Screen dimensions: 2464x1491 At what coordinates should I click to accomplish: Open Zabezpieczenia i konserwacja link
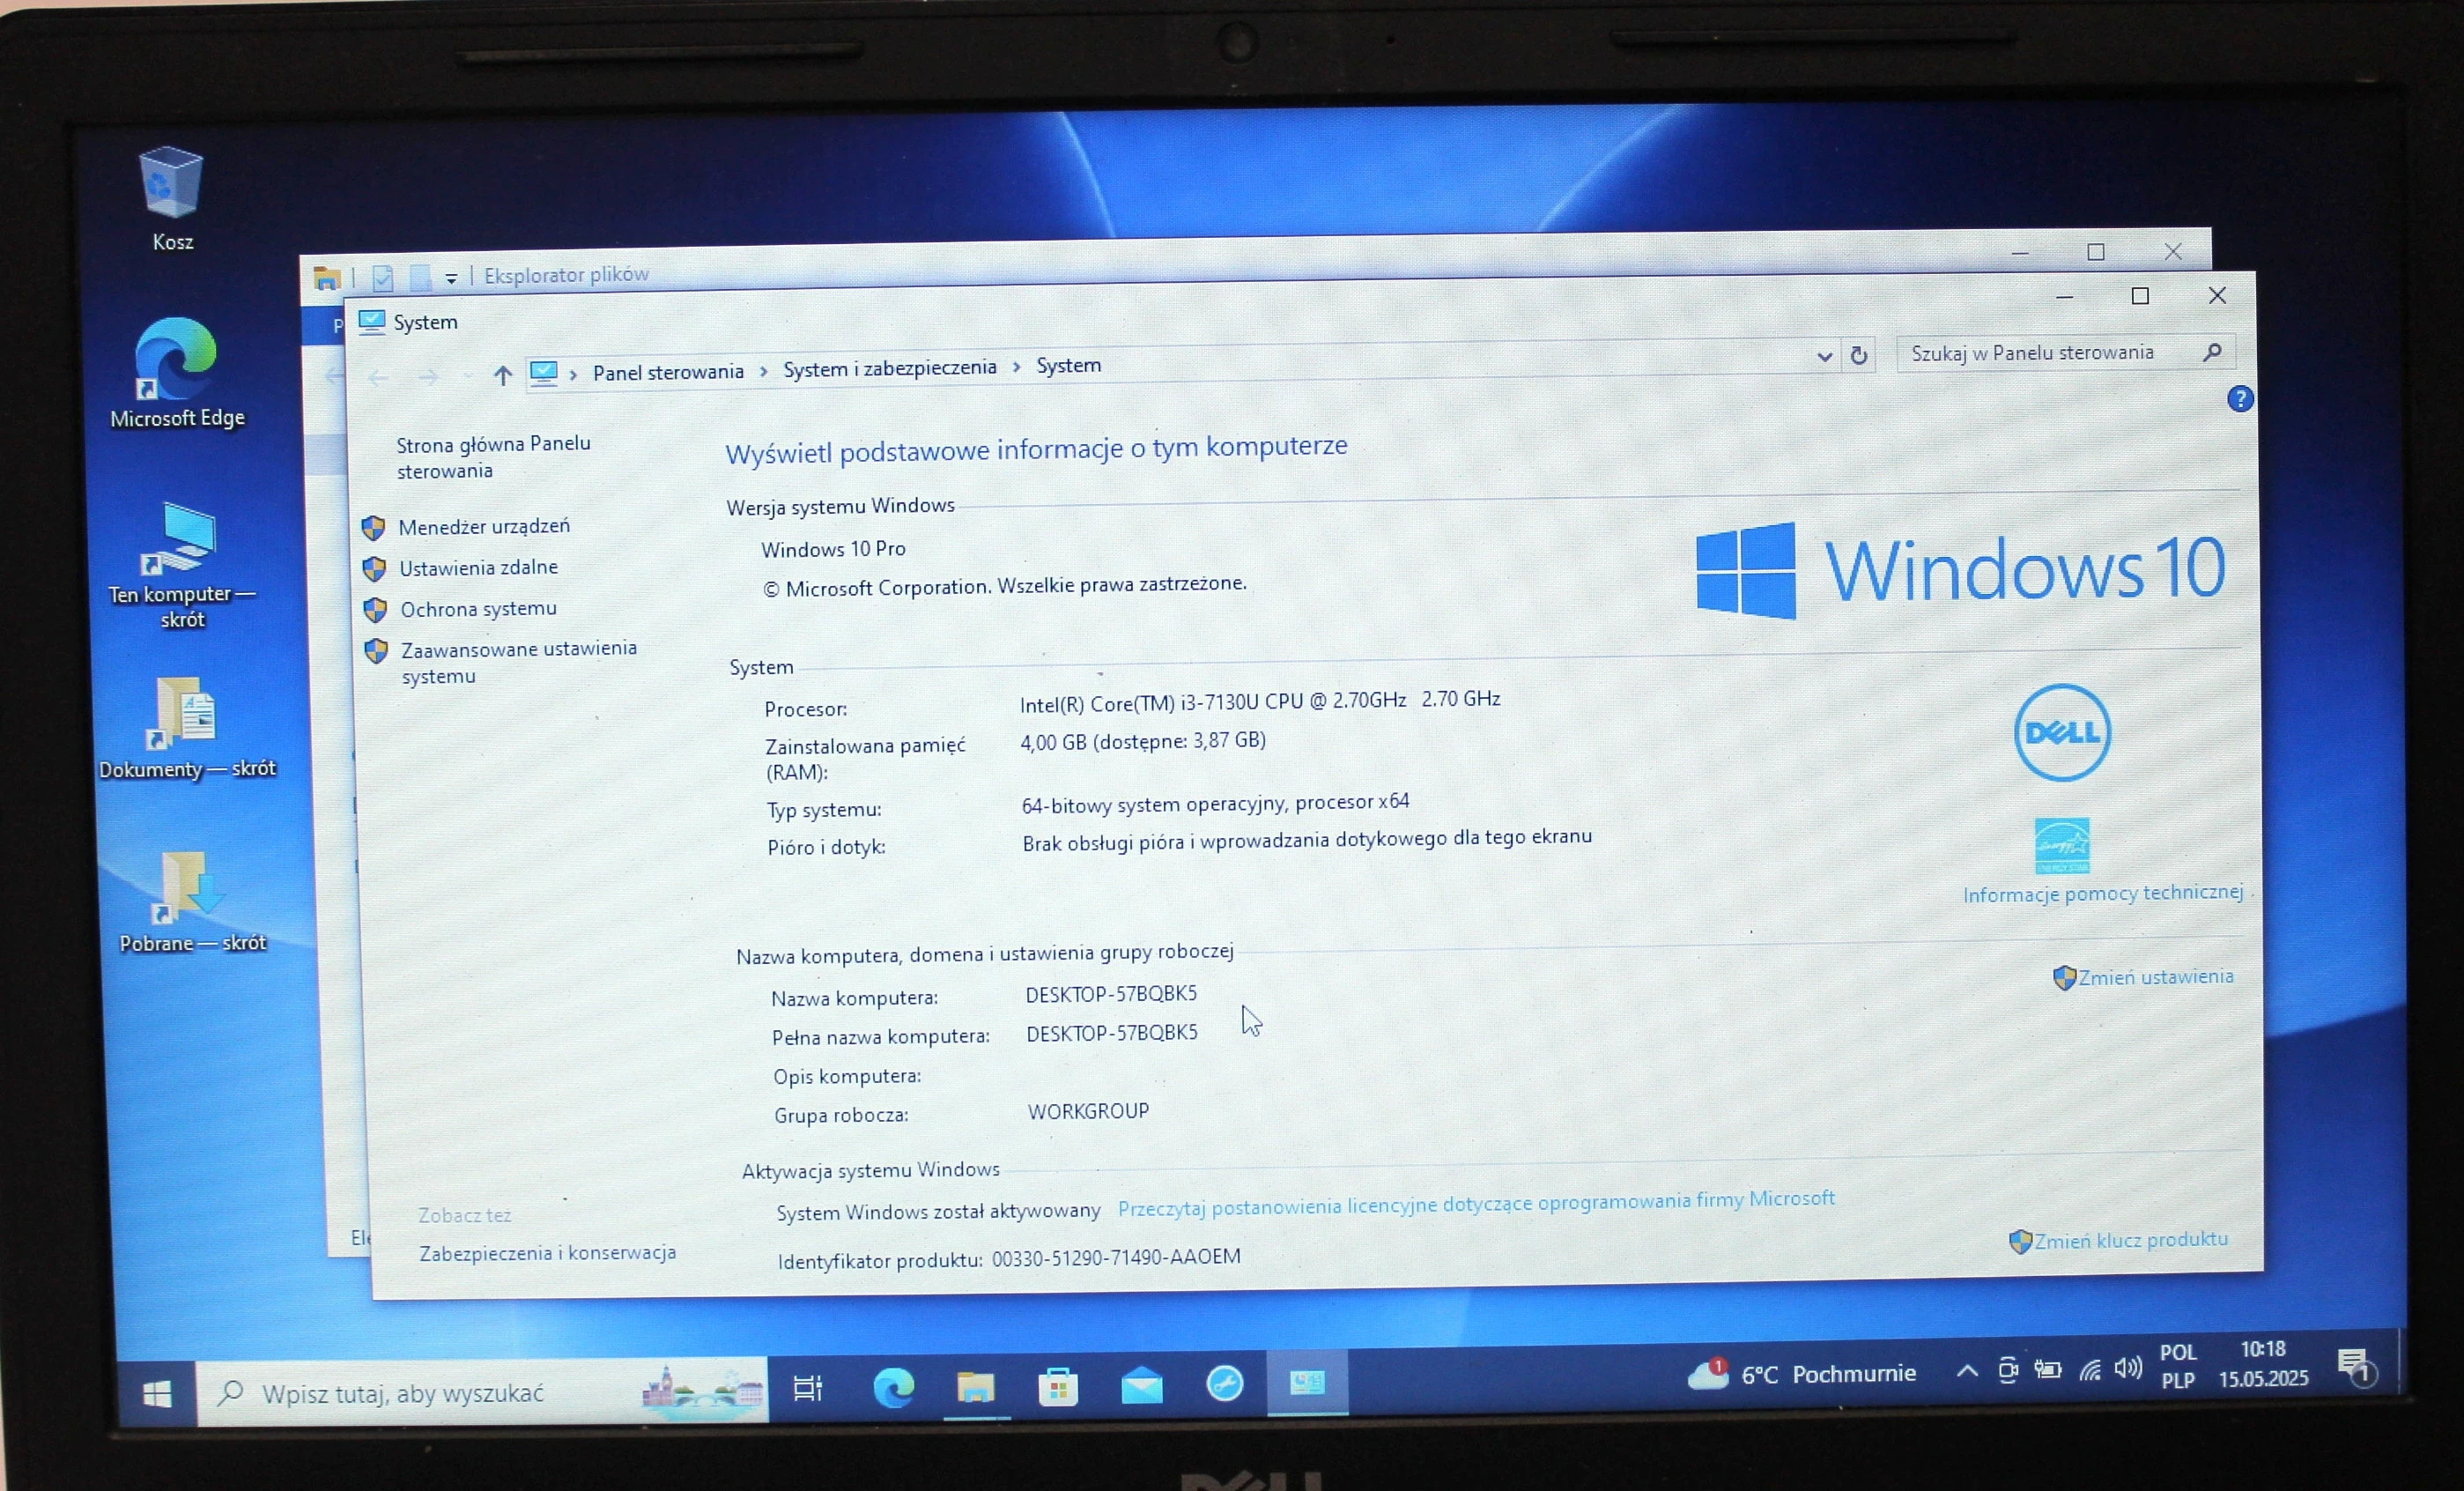pos(547,1252)
